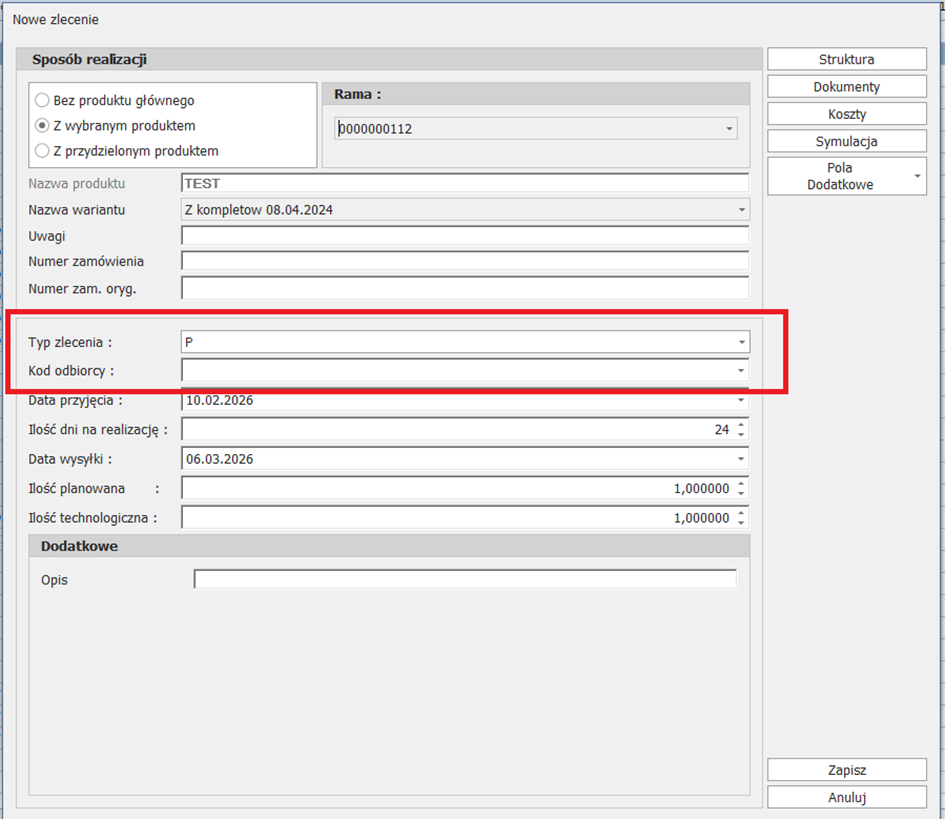Focus the 'Numer zamówienia' input field
Screen dimensions: 945x819
tap(464, 262)
